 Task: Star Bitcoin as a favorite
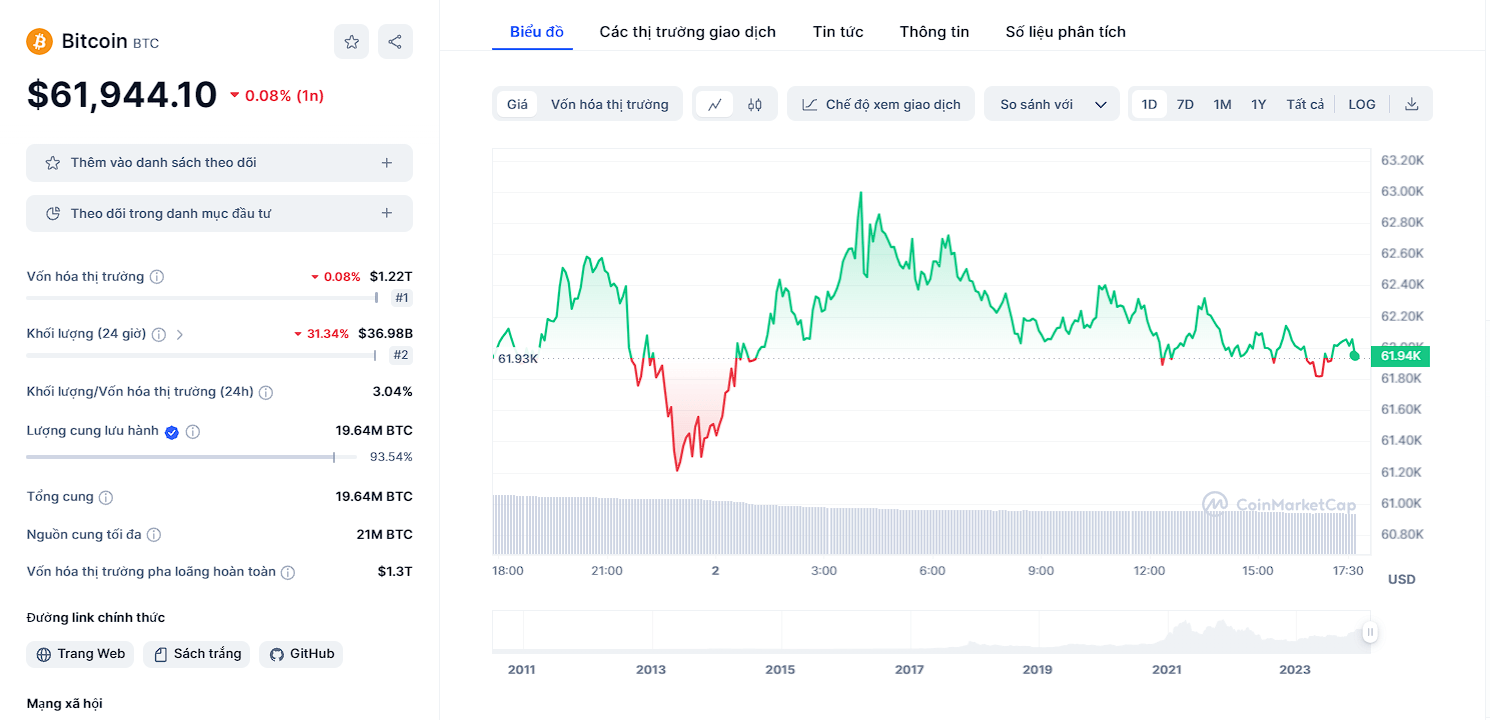(x=351, y=42)
